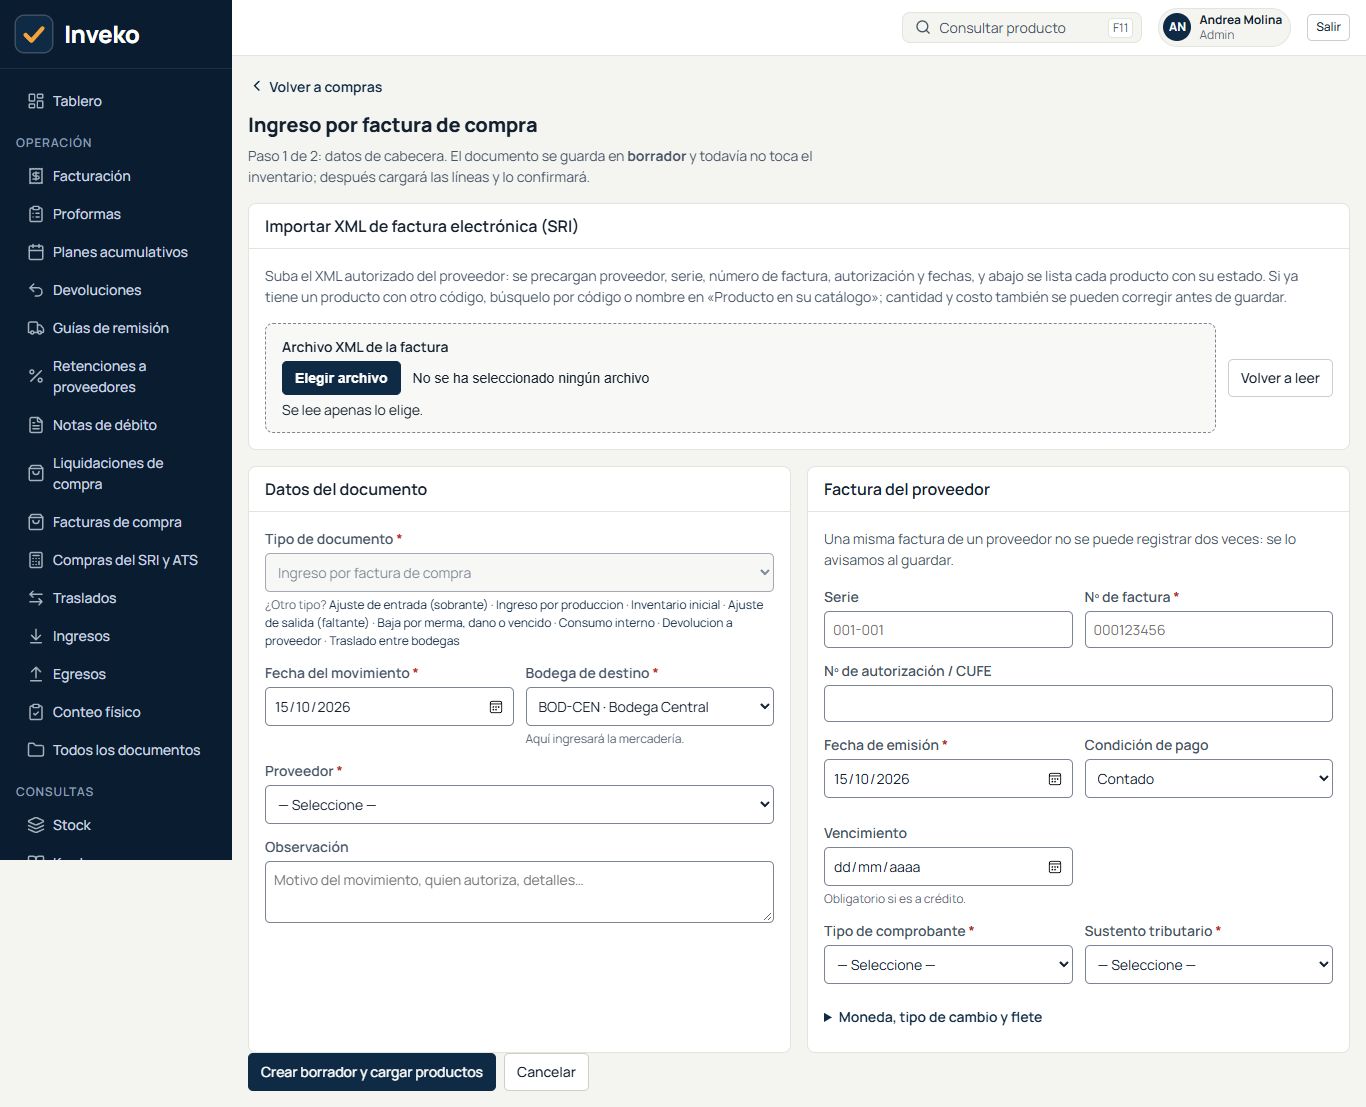Click the Proformas clipboard icon
The height and width of the screenshot is (1107, 1366).
coord(36,214)
